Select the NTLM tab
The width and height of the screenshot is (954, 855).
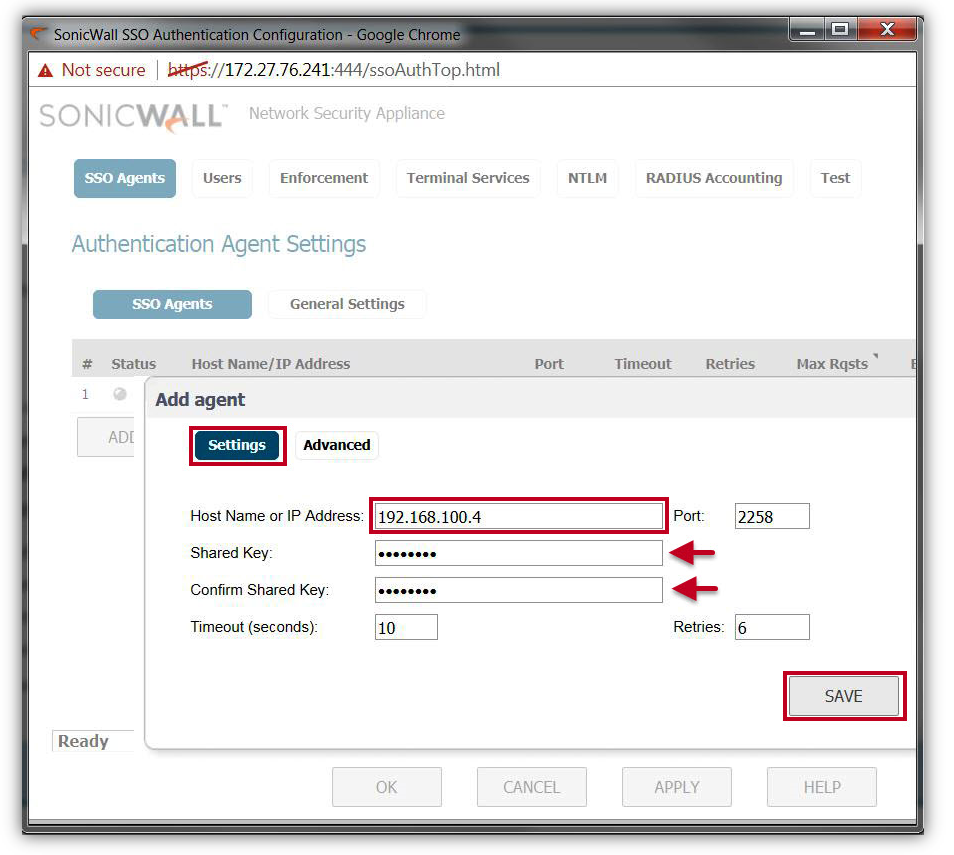(x=587, y=178)
